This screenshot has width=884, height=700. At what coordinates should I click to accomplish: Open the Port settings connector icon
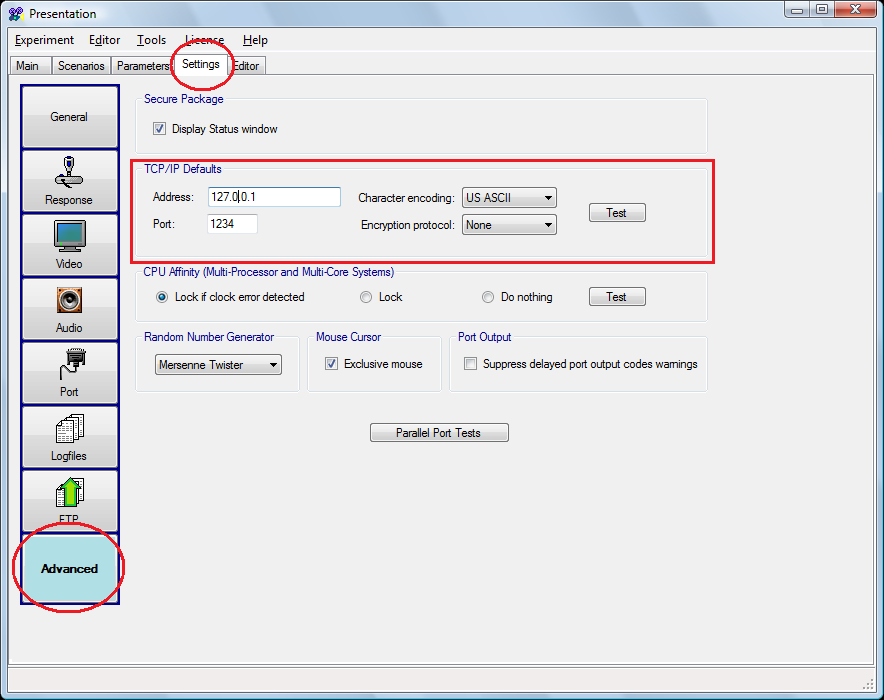69,372
